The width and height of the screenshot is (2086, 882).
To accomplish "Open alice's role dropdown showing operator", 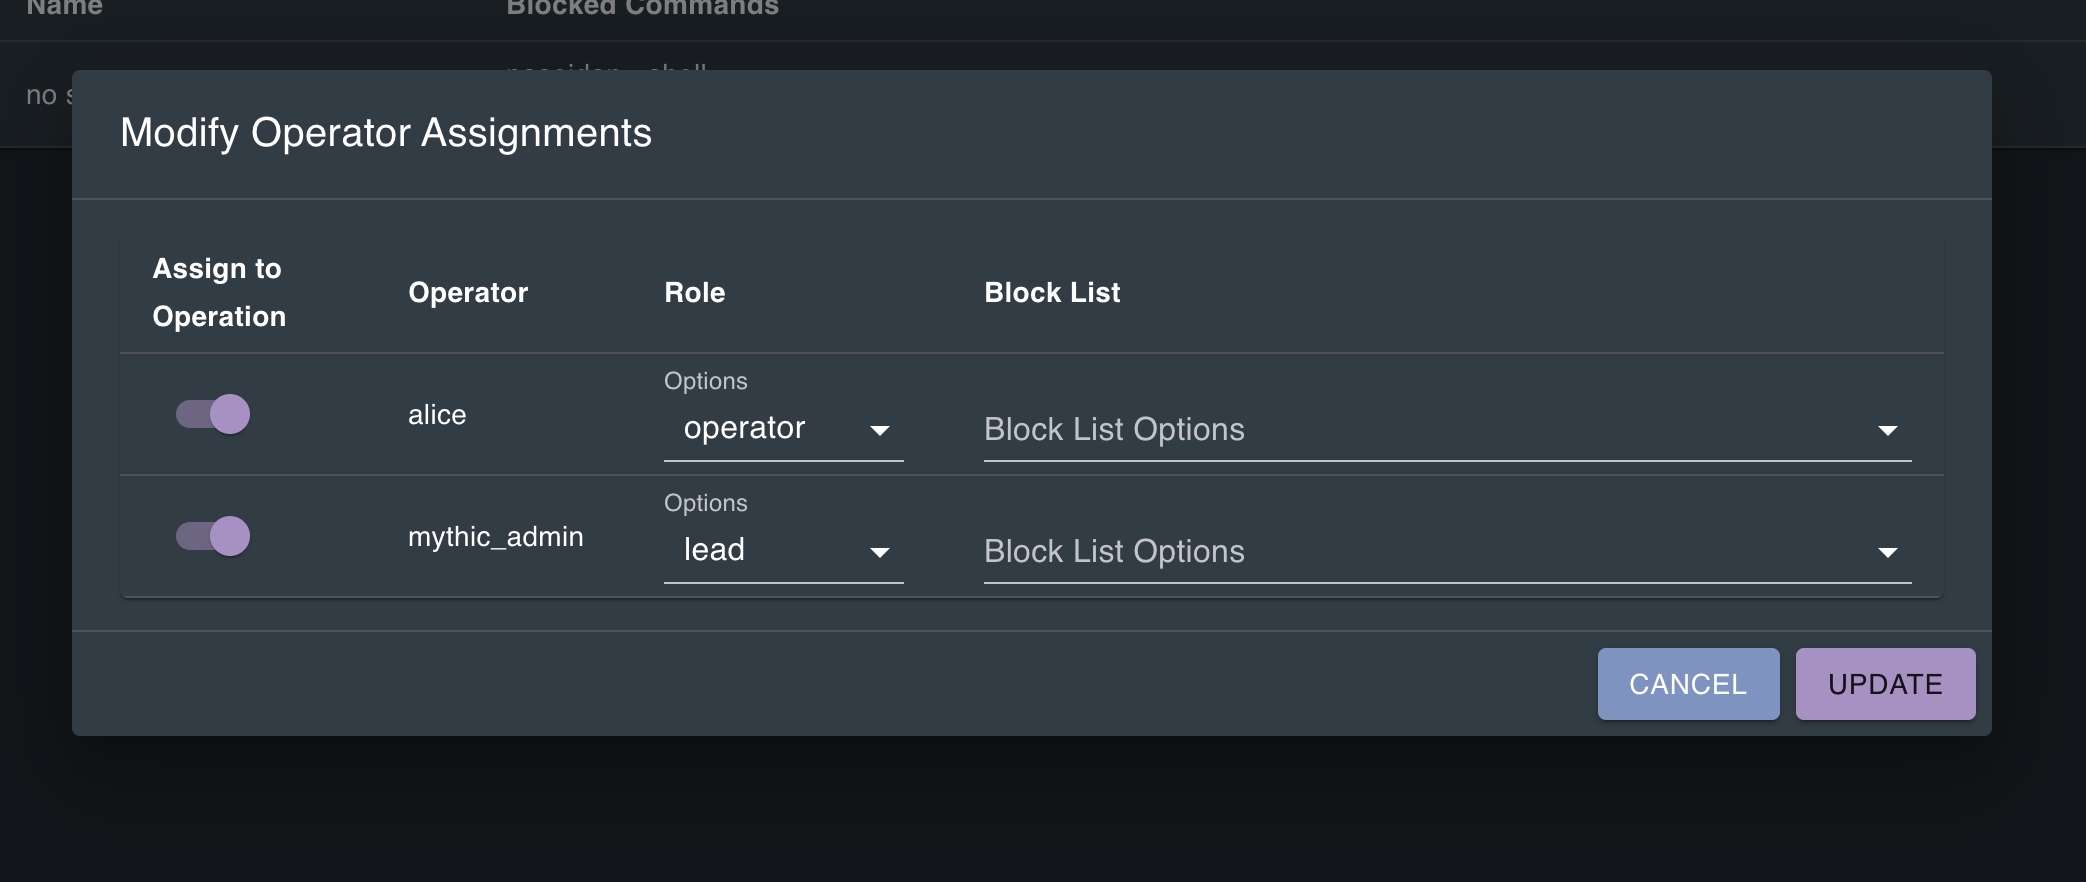I will click(783, 429).
